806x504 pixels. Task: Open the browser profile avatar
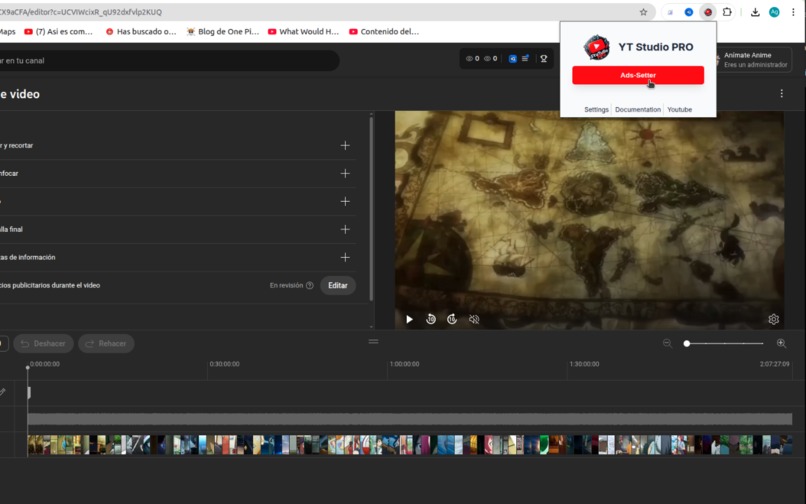774,12
